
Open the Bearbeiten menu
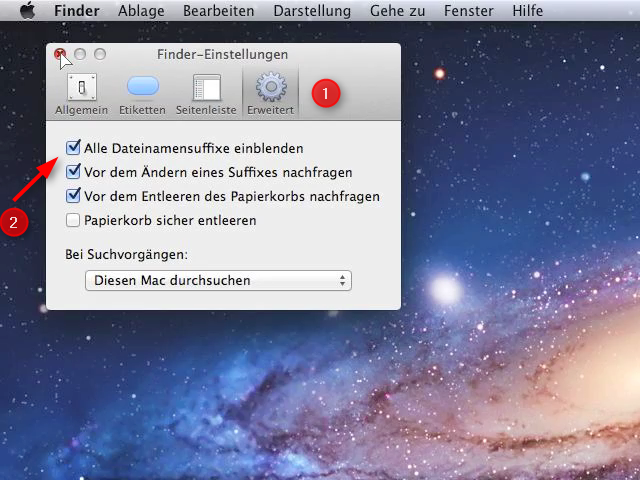pos(218,11)
